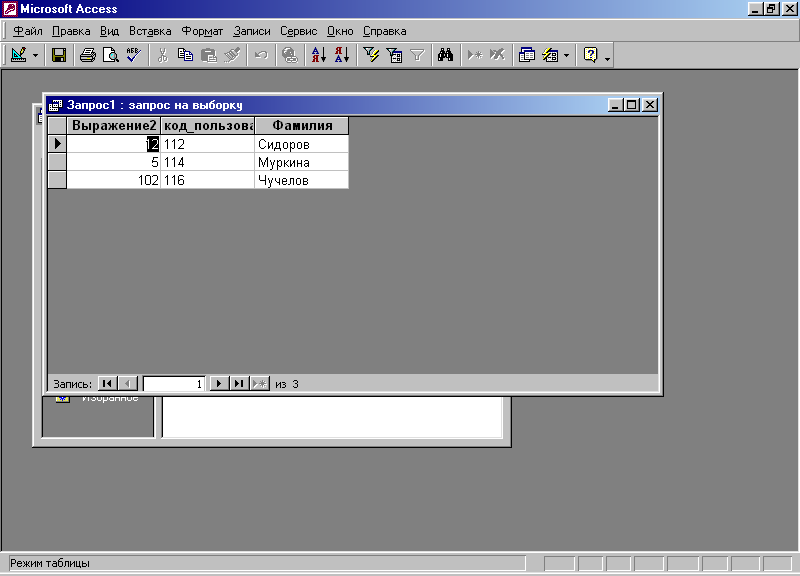Viewport: 800px width, 576px height.
Task: Click the record number input field
Action: coord(173,384)
